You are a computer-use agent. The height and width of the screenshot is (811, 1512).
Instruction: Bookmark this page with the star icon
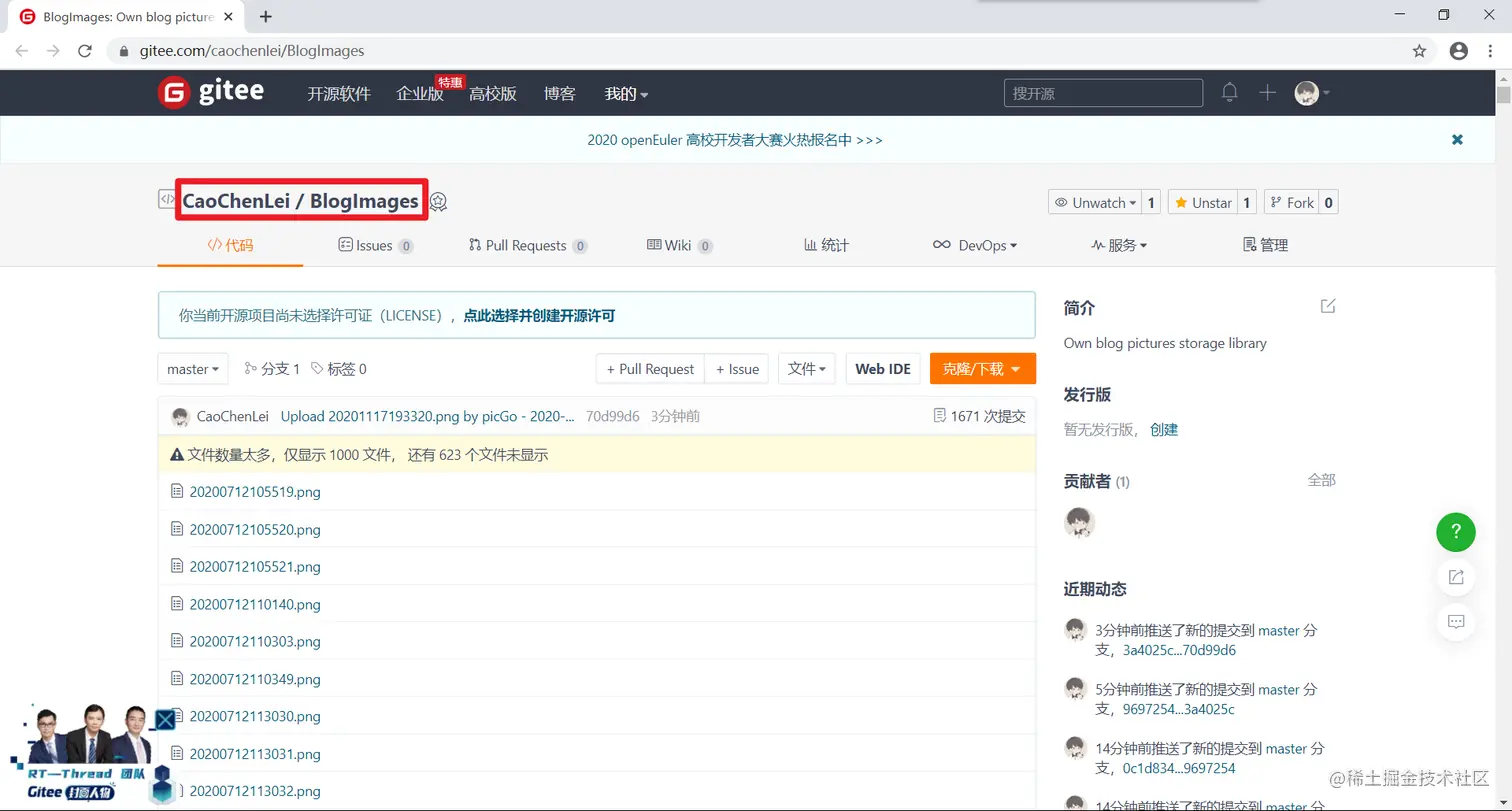(1419, 50)
